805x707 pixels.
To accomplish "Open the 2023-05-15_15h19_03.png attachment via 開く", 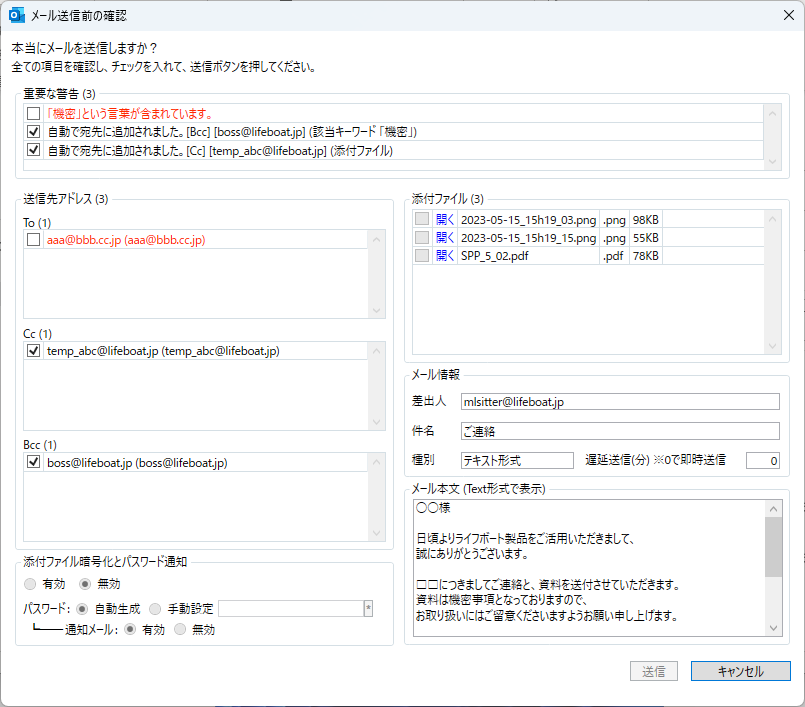I will 444,219.
